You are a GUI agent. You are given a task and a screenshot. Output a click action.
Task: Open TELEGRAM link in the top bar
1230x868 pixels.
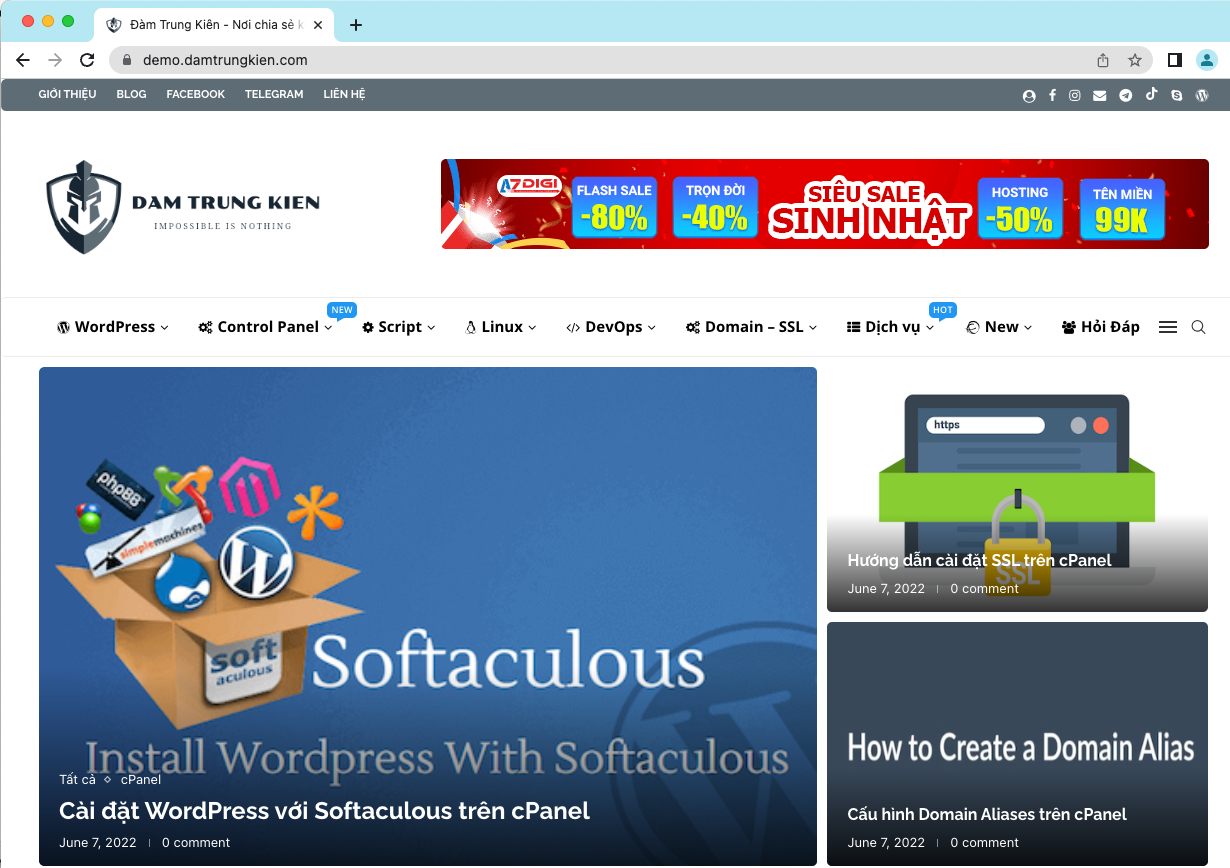point(274,94)
